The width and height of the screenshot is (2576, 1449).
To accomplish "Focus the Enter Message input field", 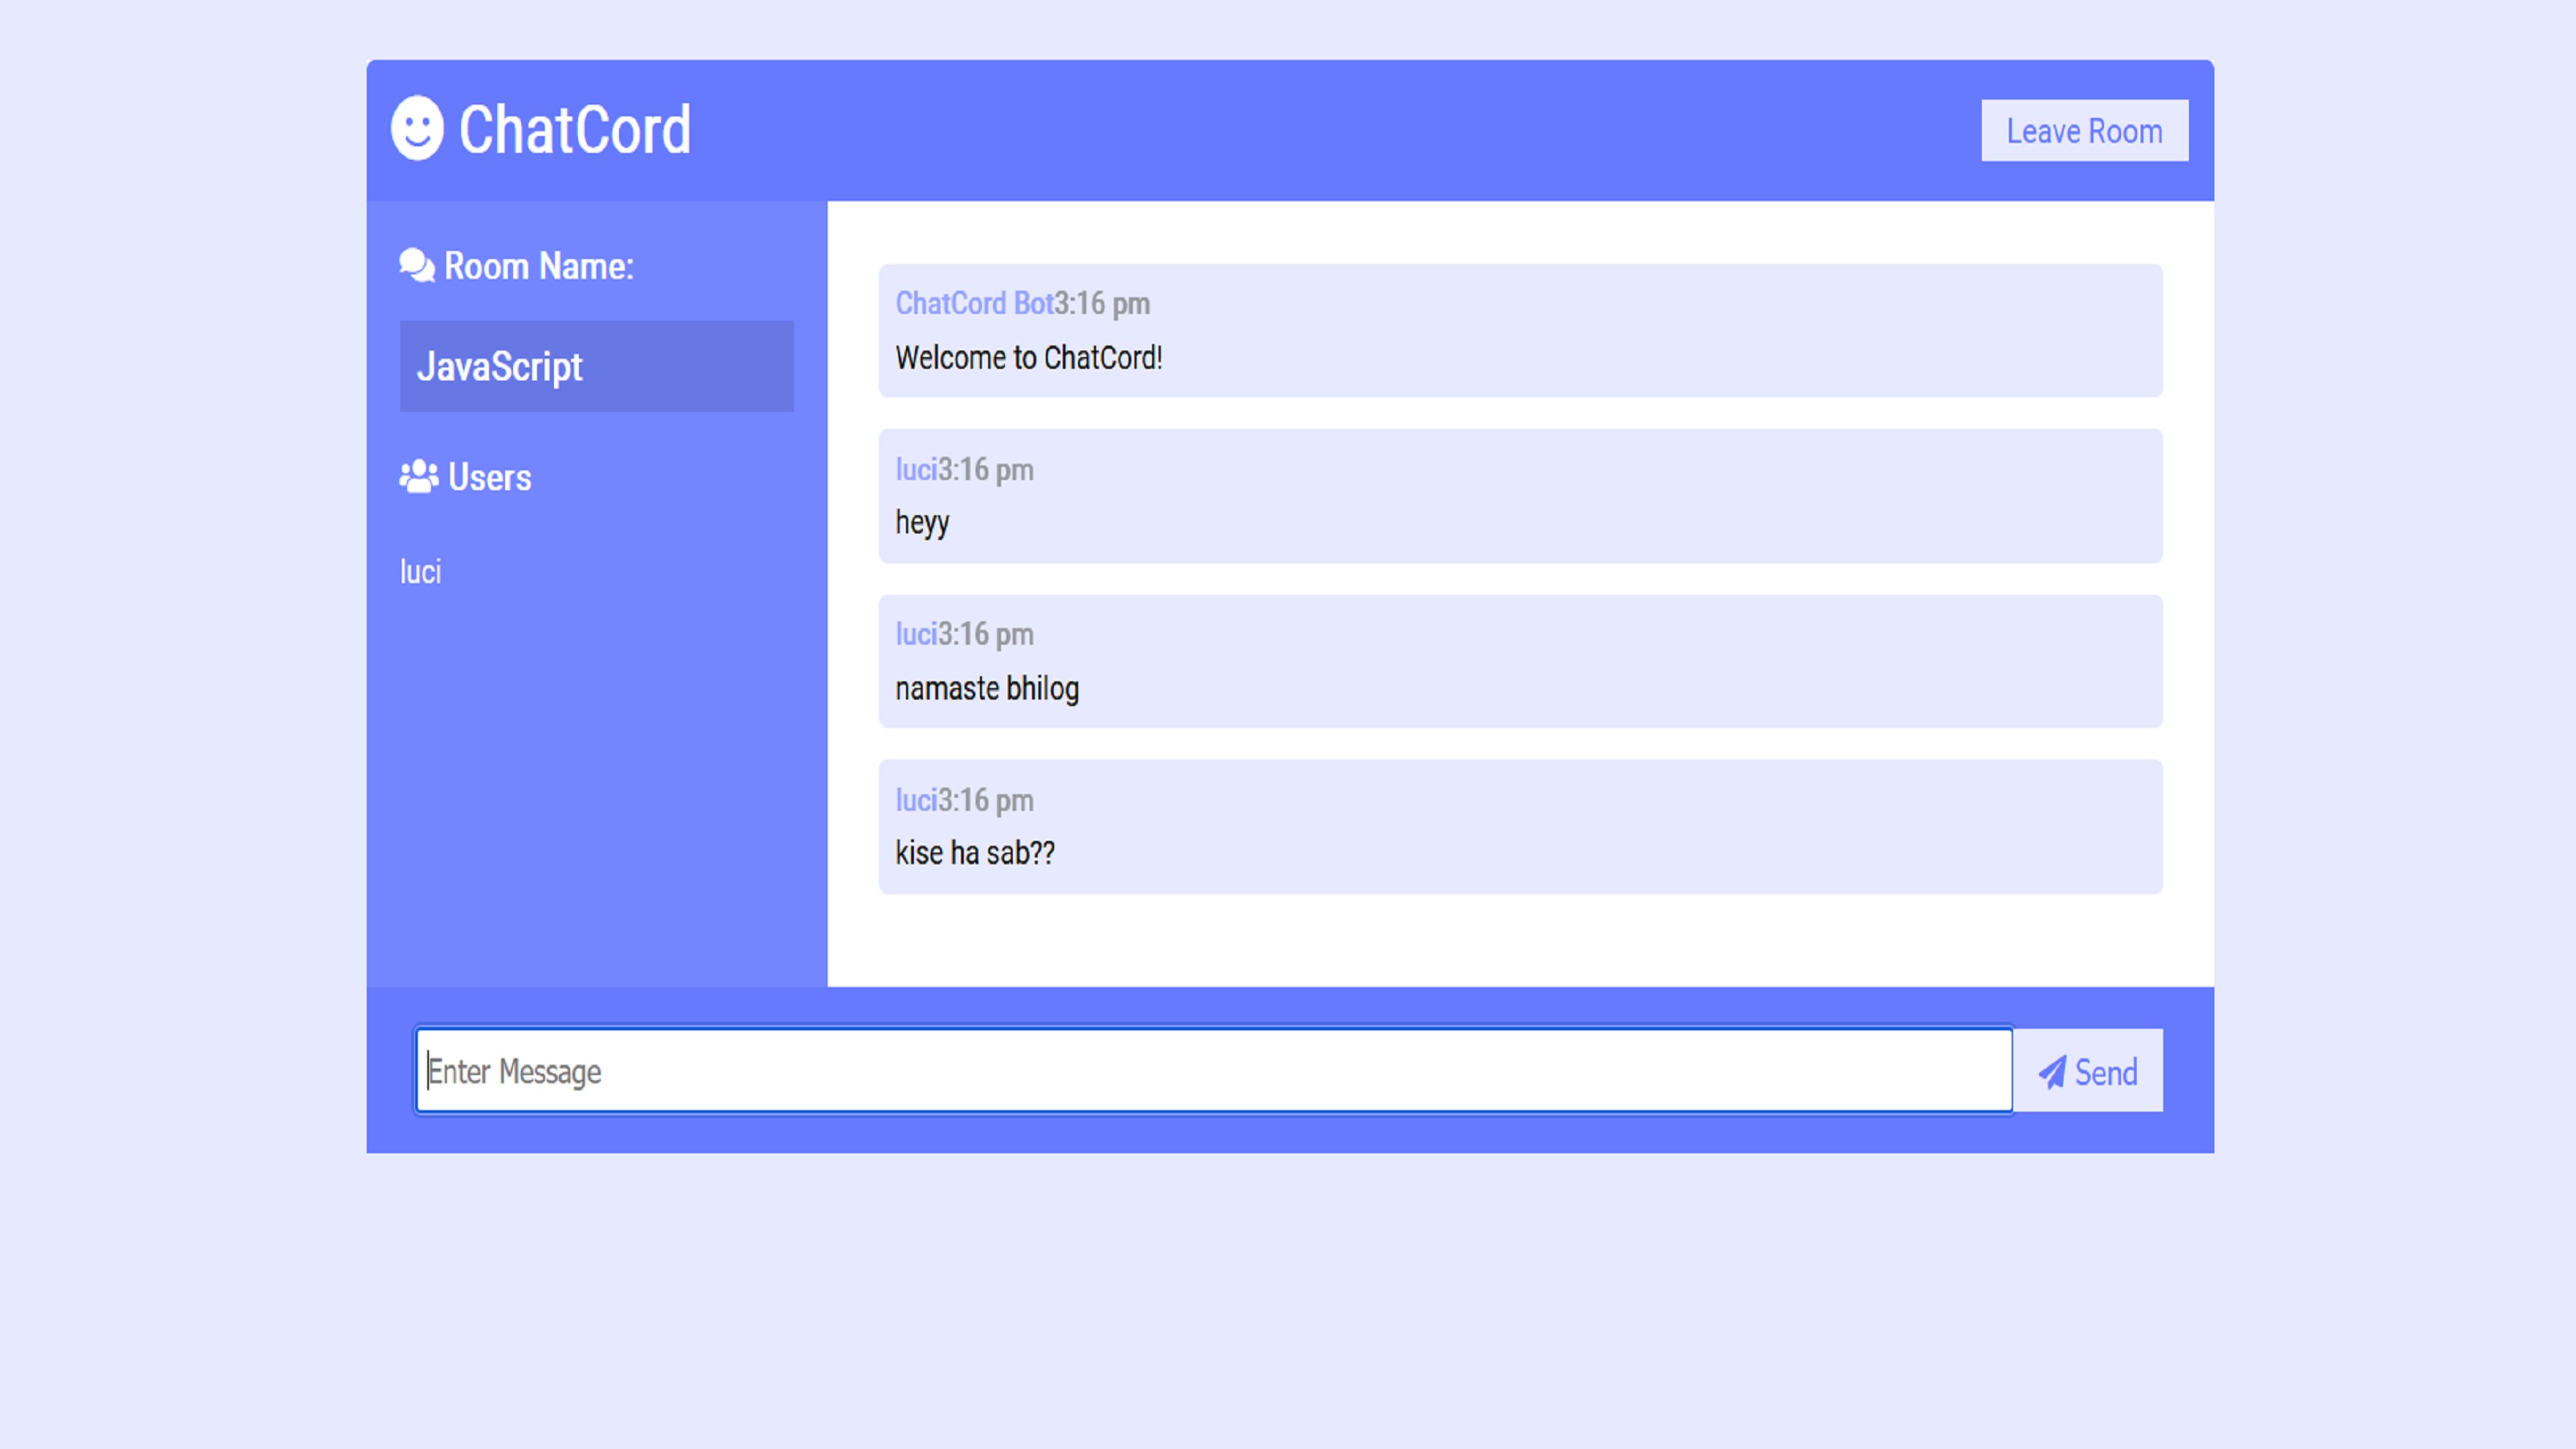I will tap(1214, 1071).
